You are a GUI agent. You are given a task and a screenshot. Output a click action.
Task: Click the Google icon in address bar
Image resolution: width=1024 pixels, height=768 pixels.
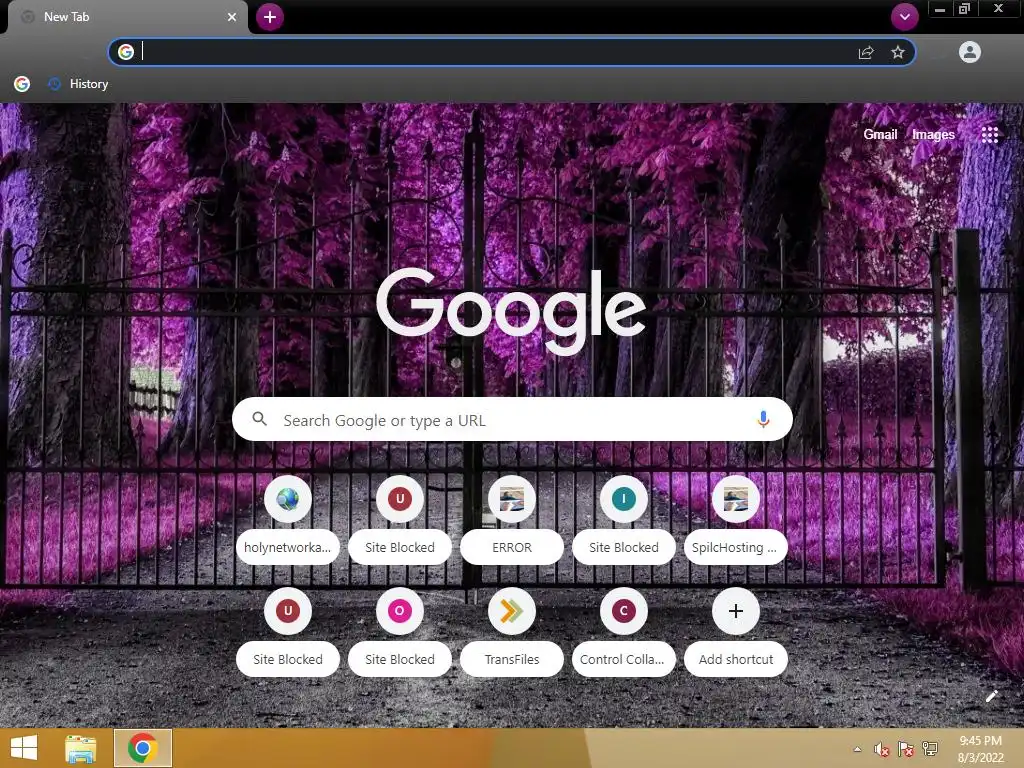click(126, 52)
